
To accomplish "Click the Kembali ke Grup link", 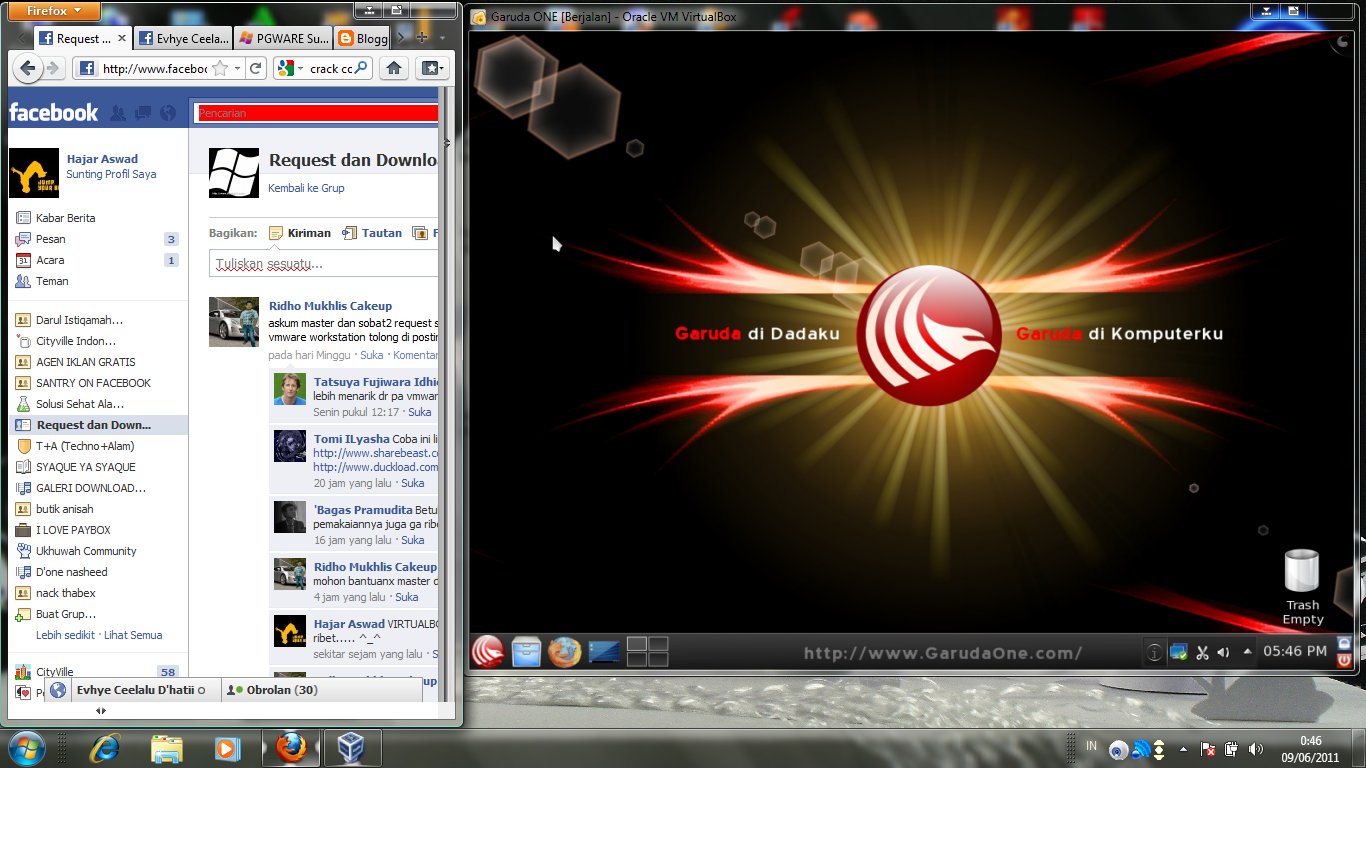I will pyautogui.click(x=306, y=188).
